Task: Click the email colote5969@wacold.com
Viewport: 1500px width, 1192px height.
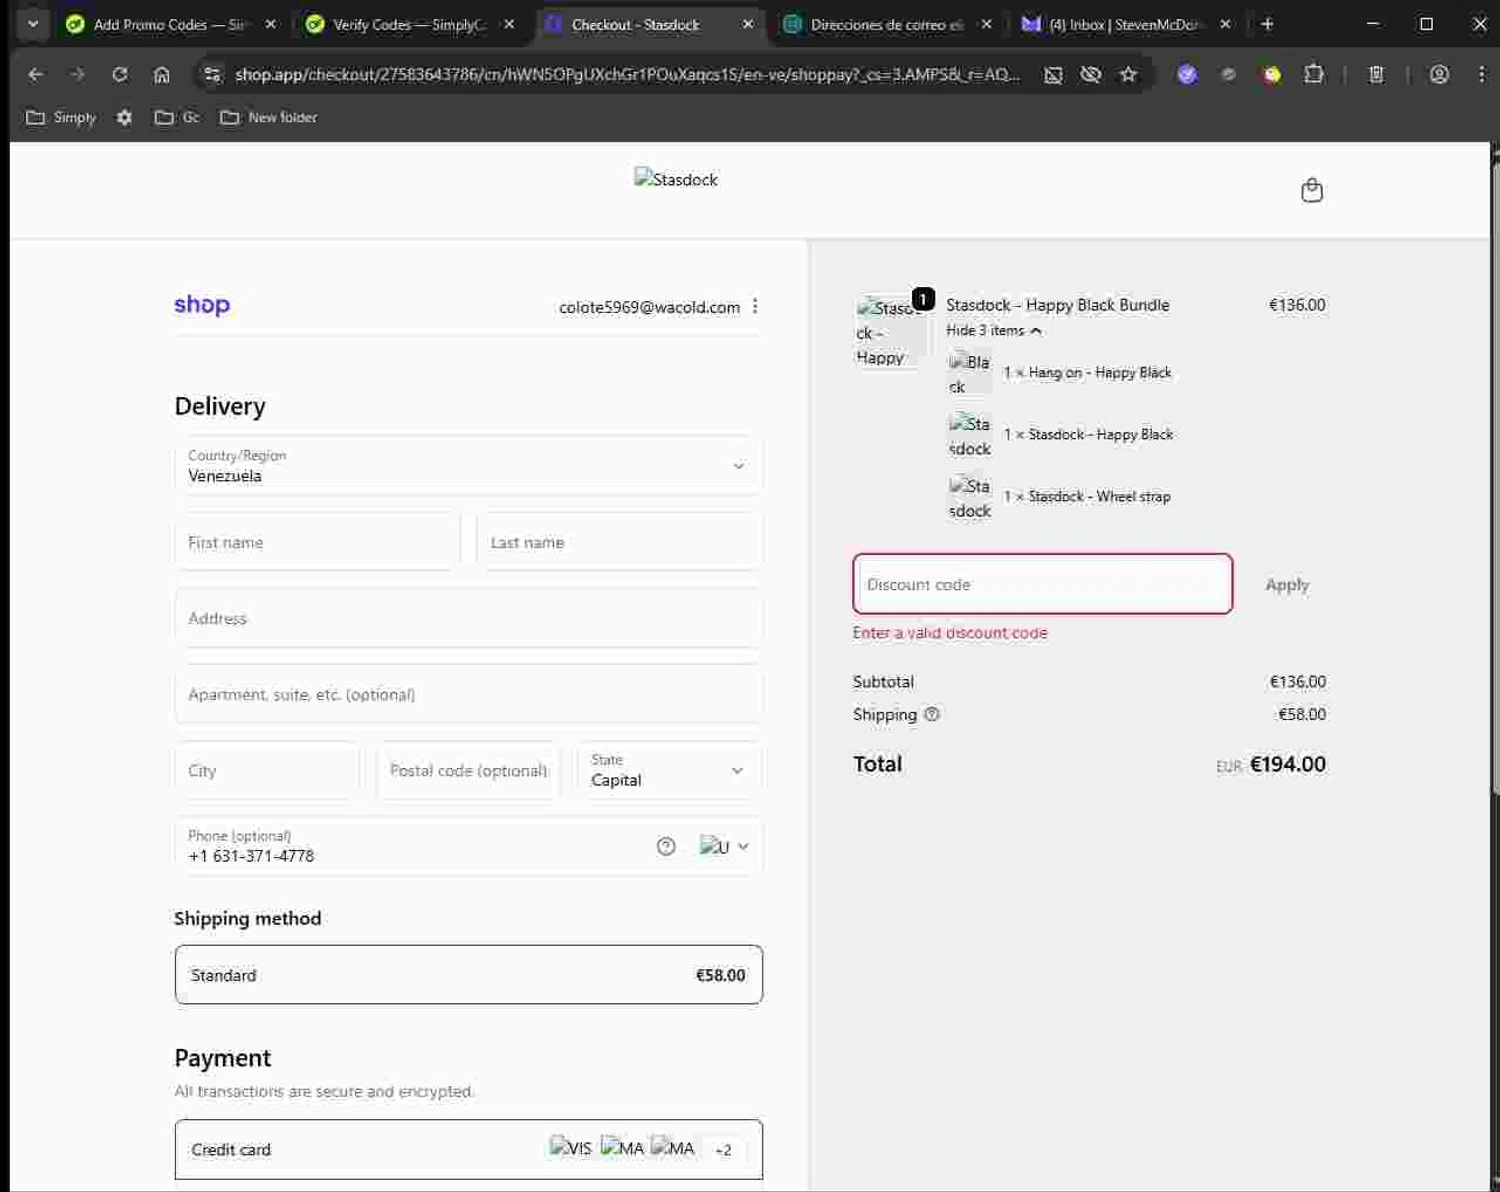Action: 649,307
